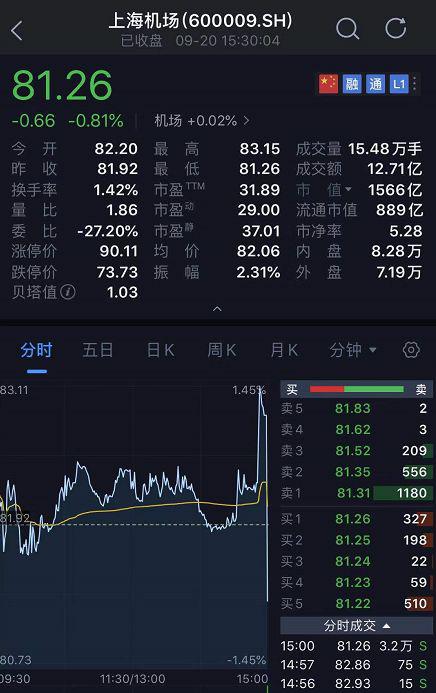Tap the China flag market icon
The image size is (436, 693).
(x=328, y=84)
